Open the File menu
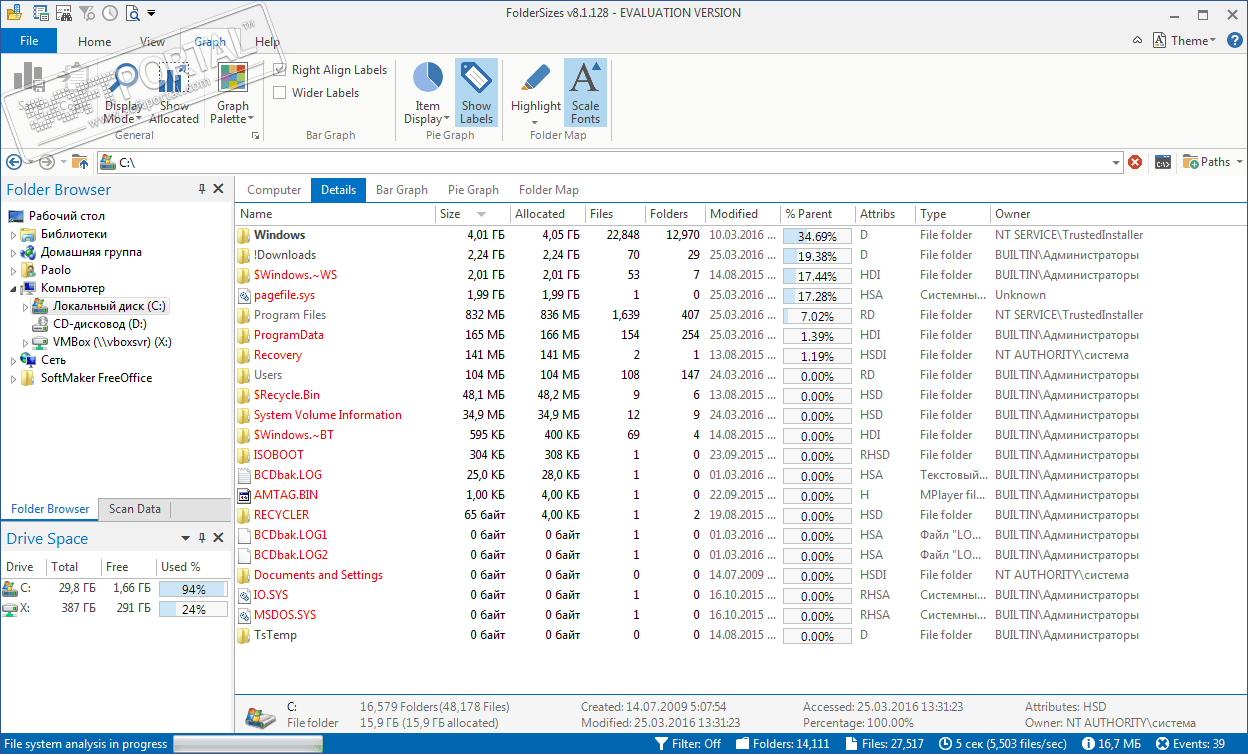This screenshot has width=1248, height=754. point(29,41)
